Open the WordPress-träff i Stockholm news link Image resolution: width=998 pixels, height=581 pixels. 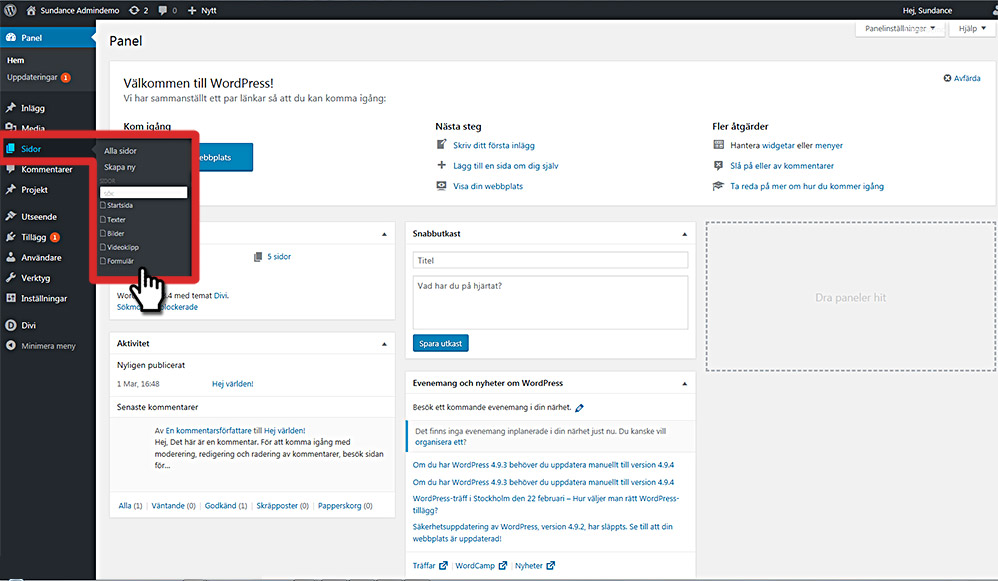tap(545, 505)
